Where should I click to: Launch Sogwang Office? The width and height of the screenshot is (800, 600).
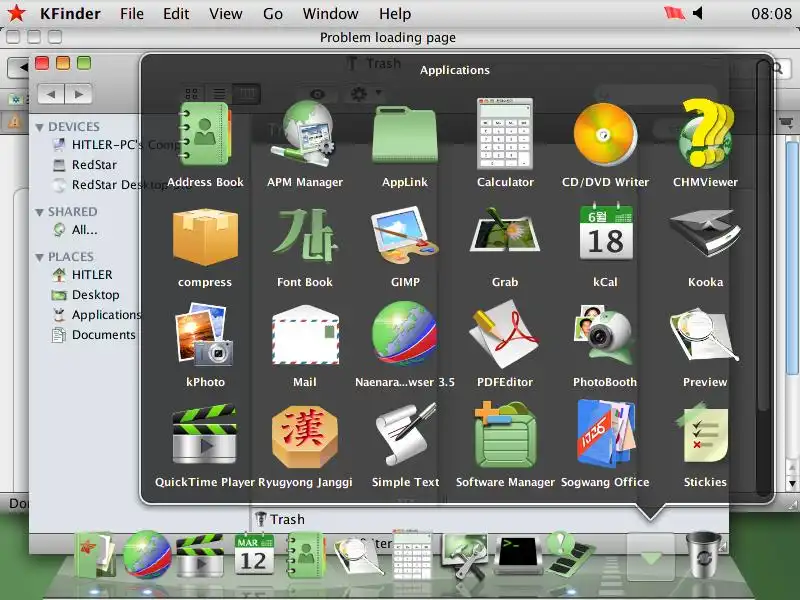(606, 434)
